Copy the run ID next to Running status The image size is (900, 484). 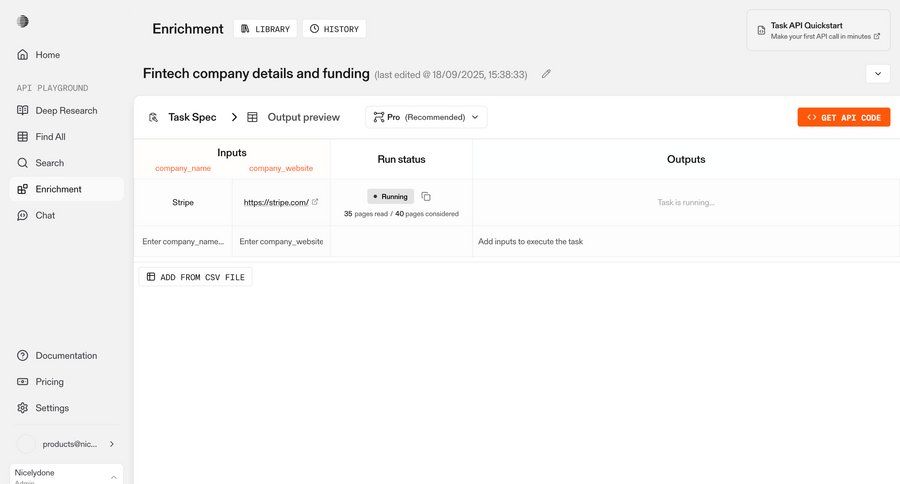pyautogui.click(x=426, y=197)
